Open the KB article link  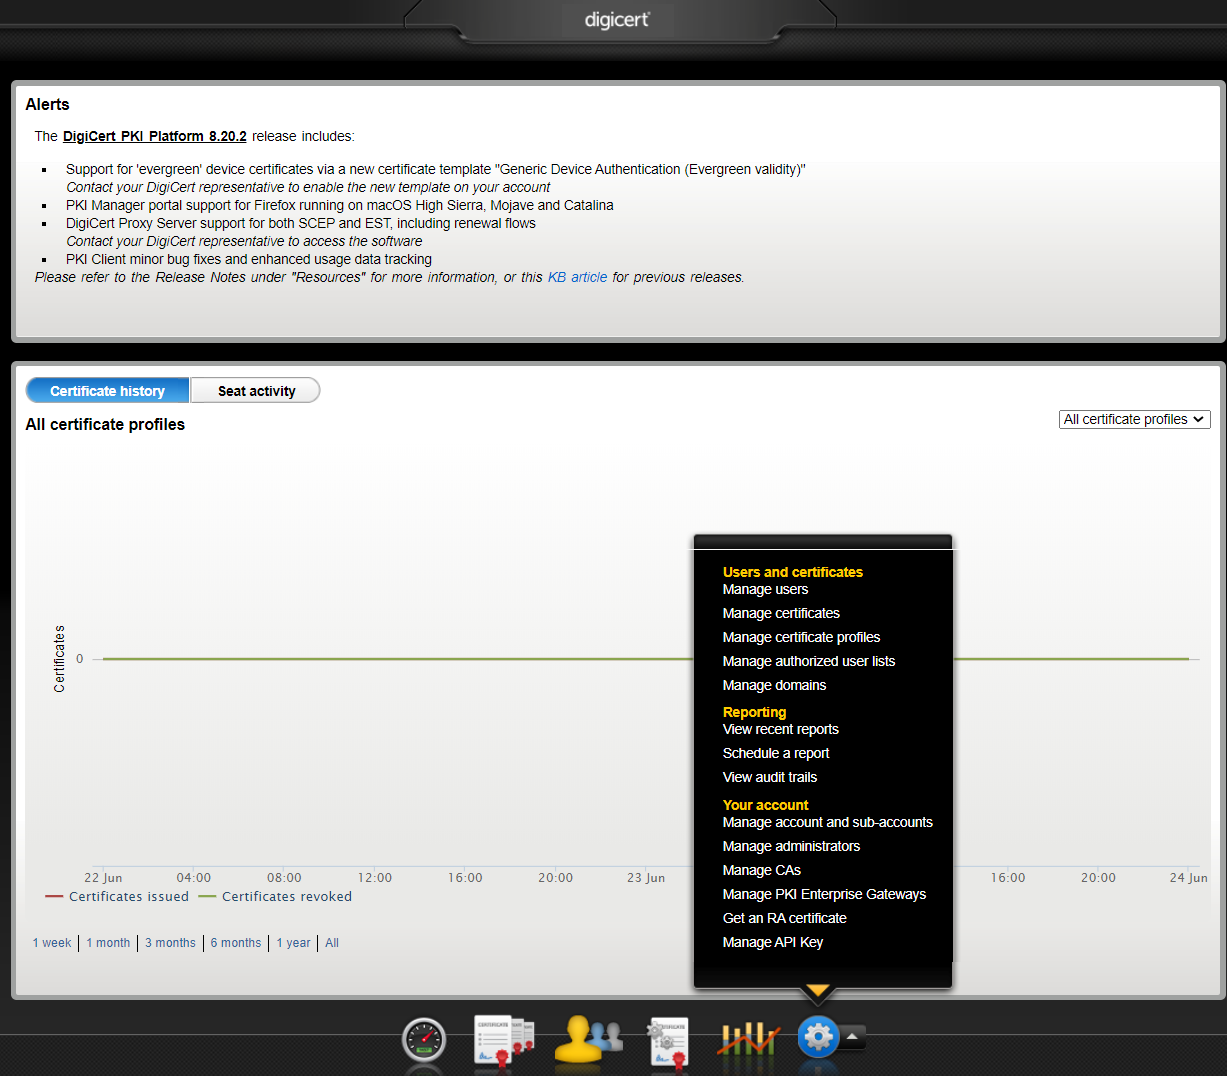pyautogui.click(x=577, y=277)
